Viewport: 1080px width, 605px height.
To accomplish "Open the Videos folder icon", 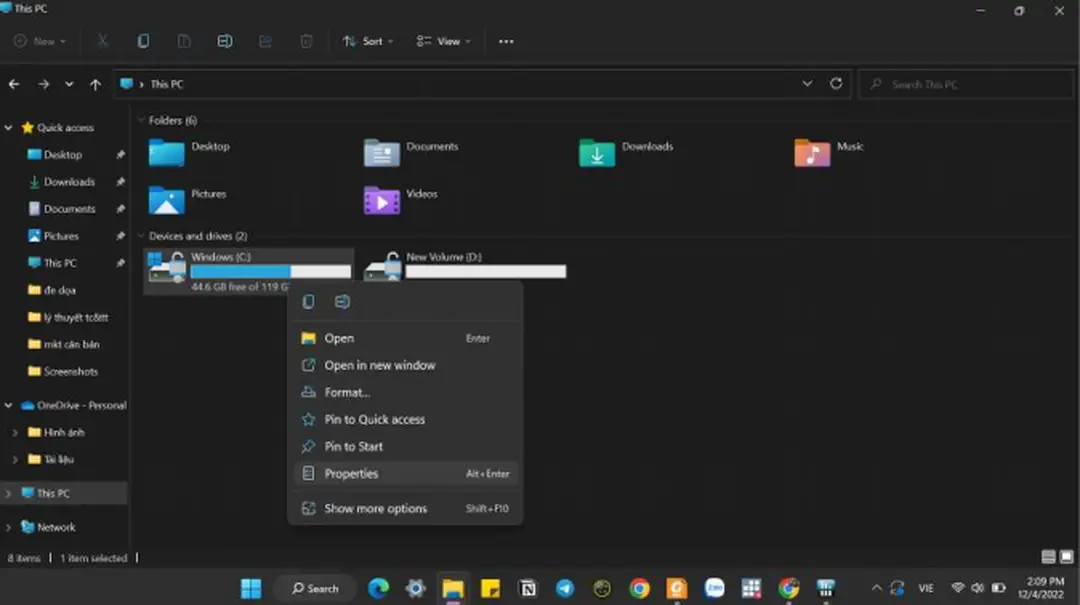I will 382,200.
